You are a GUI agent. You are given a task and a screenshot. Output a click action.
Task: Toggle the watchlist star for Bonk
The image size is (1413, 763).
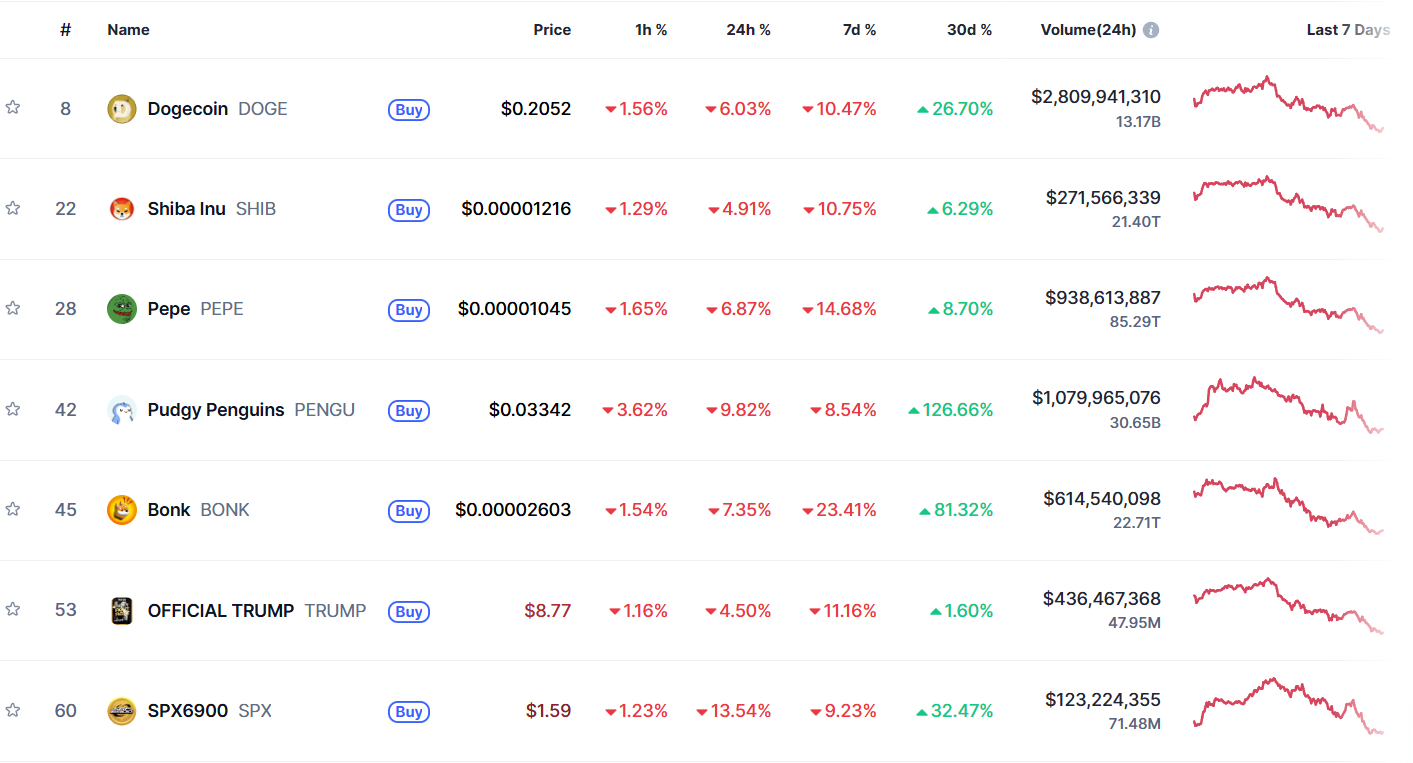(13, 509)
